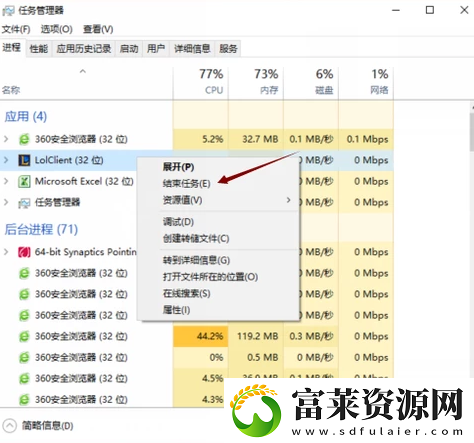Viewport: 474px width, 443px height.
Task: Toggle sort order arrow above 名称 column
Action: (x=83, y=71)
